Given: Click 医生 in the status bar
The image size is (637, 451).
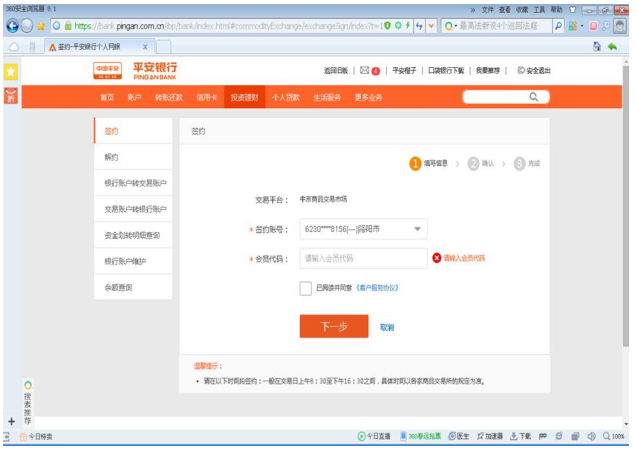Looking at the screenshot, I should 458,436.
